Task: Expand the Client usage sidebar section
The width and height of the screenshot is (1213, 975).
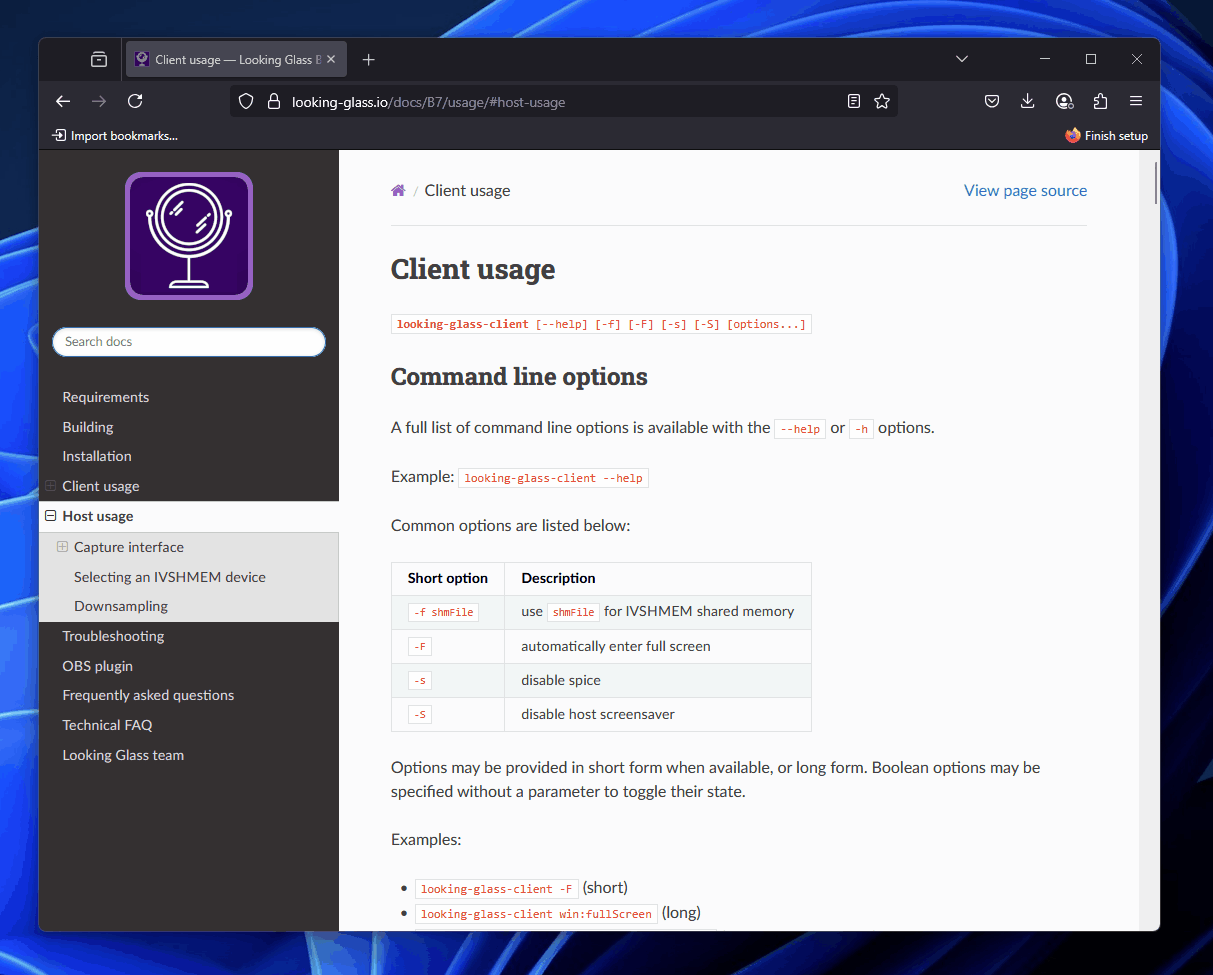Action: 51,486
